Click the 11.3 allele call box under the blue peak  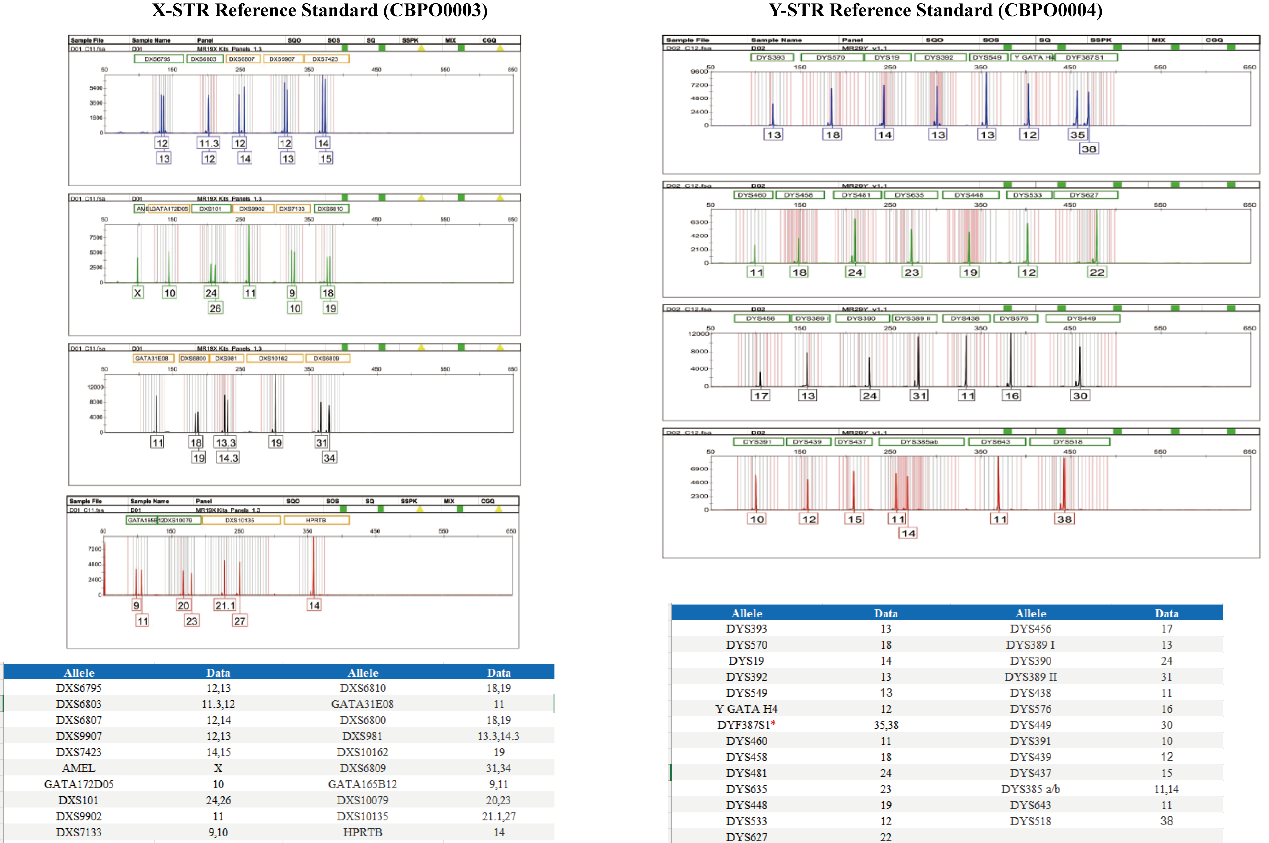(209, 144)
